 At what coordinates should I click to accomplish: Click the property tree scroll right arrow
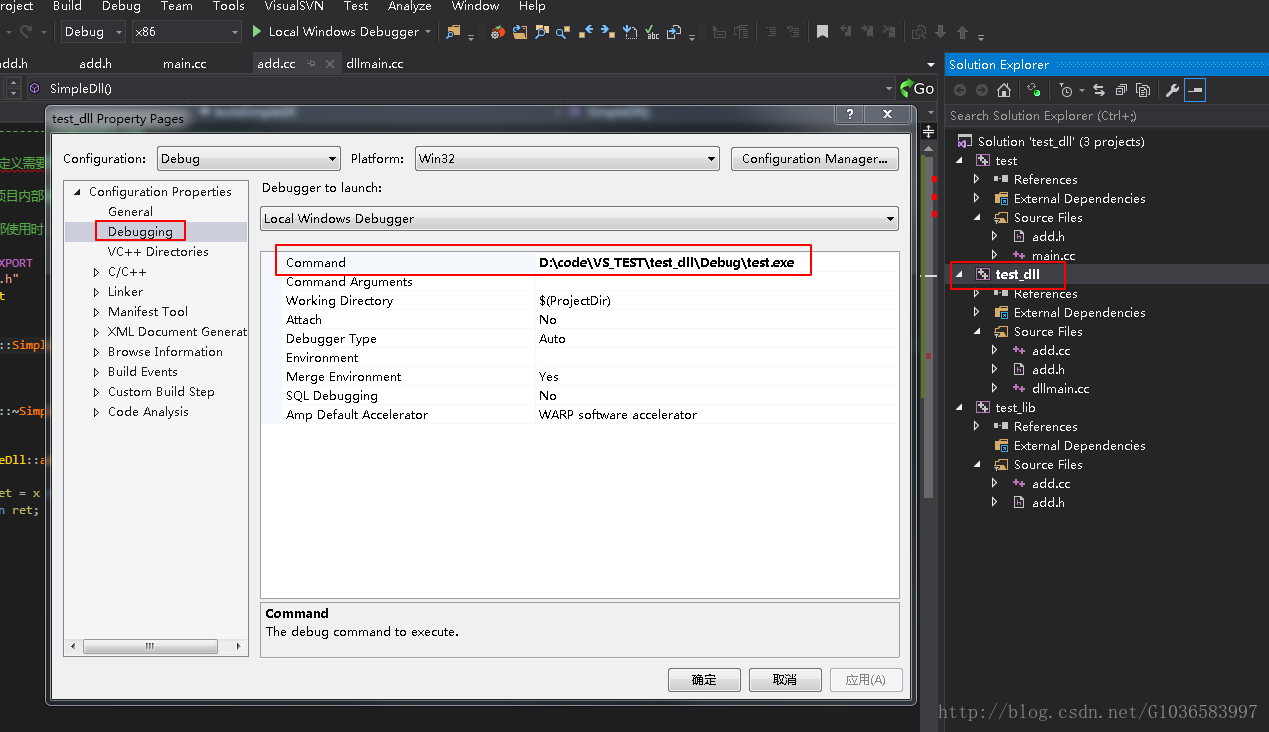pos(240,646)
